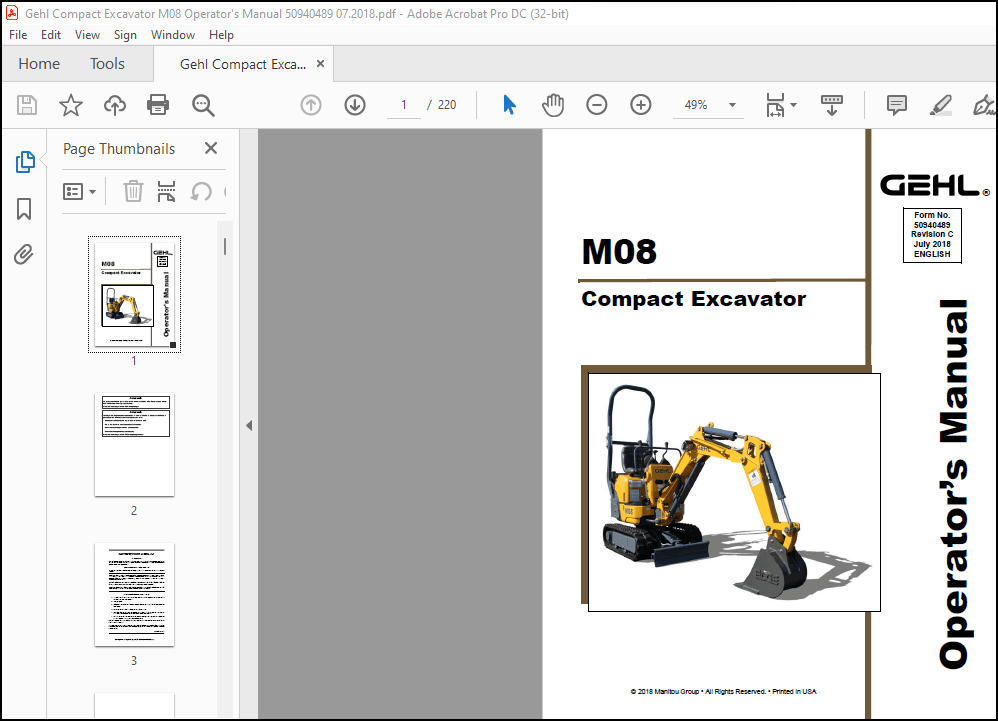
Task: Toggle the marquee zoom magnifier tool
Action: click(x=202, y=104)
